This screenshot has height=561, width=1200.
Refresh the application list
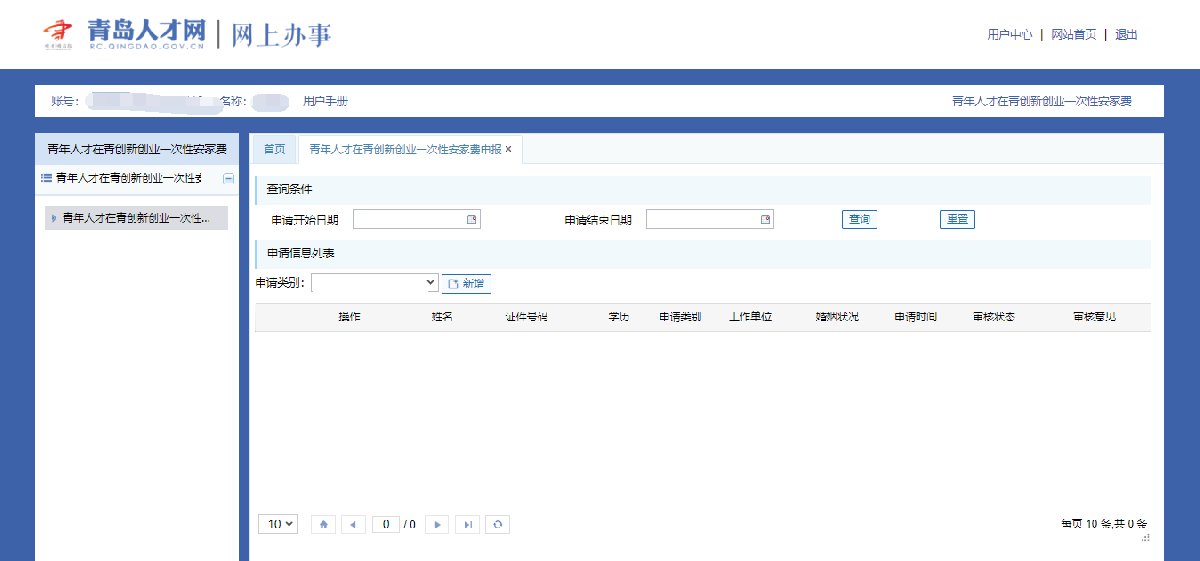tap(497, 524)
